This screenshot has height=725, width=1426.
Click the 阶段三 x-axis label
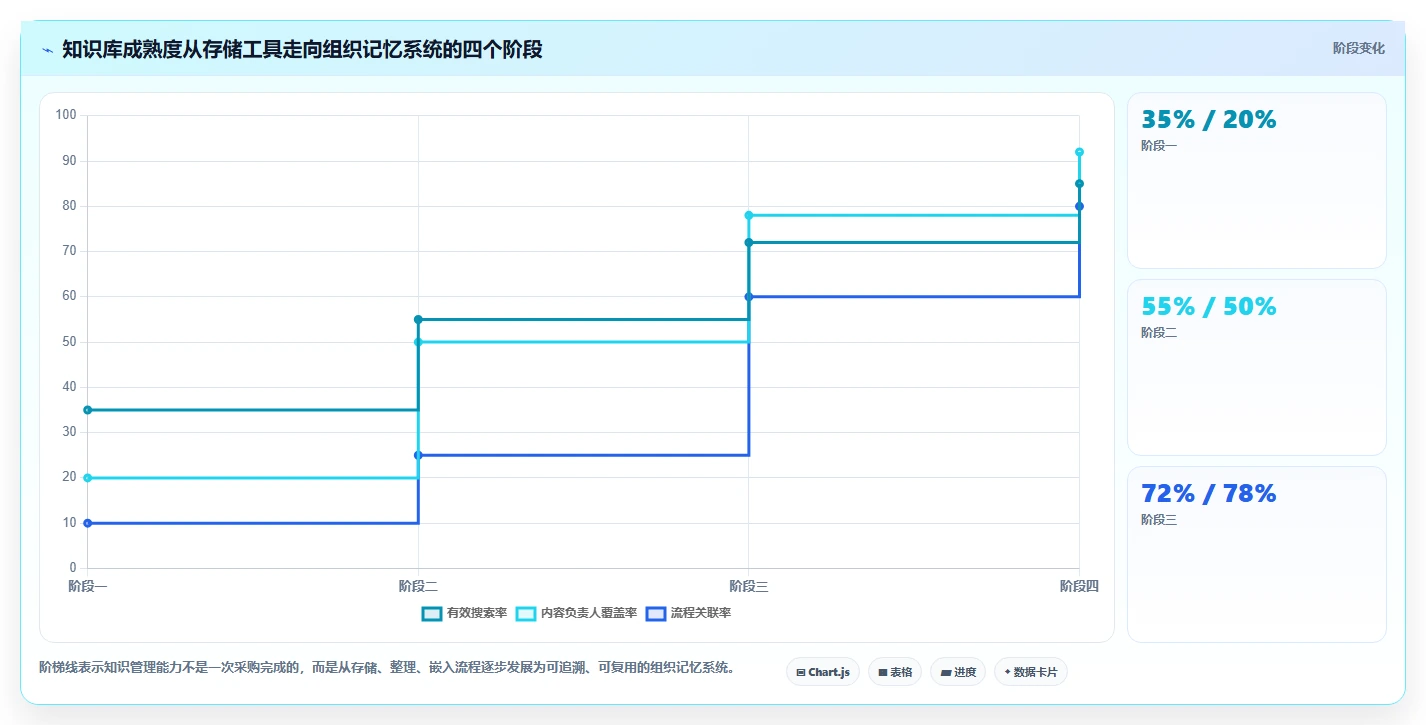click(749, 586)
